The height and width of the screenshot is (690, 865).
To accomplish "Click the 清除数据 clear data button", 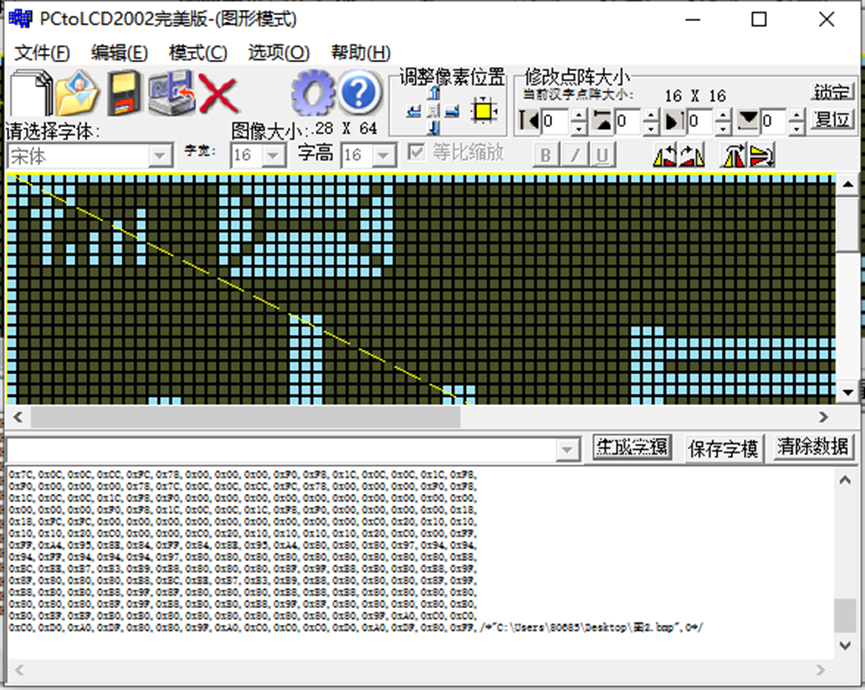I will pyautogui.click(x=813, y=447).
